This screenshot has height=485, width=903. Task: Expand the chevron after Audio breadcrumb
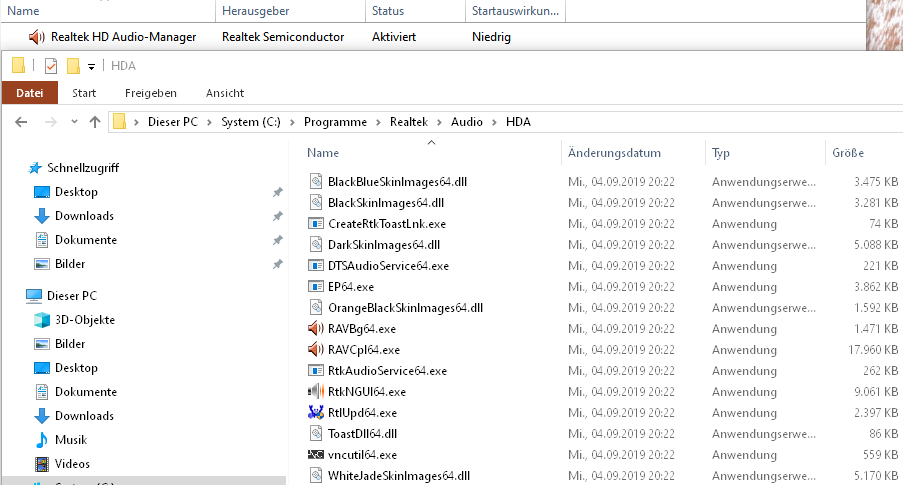click(494, 122)
